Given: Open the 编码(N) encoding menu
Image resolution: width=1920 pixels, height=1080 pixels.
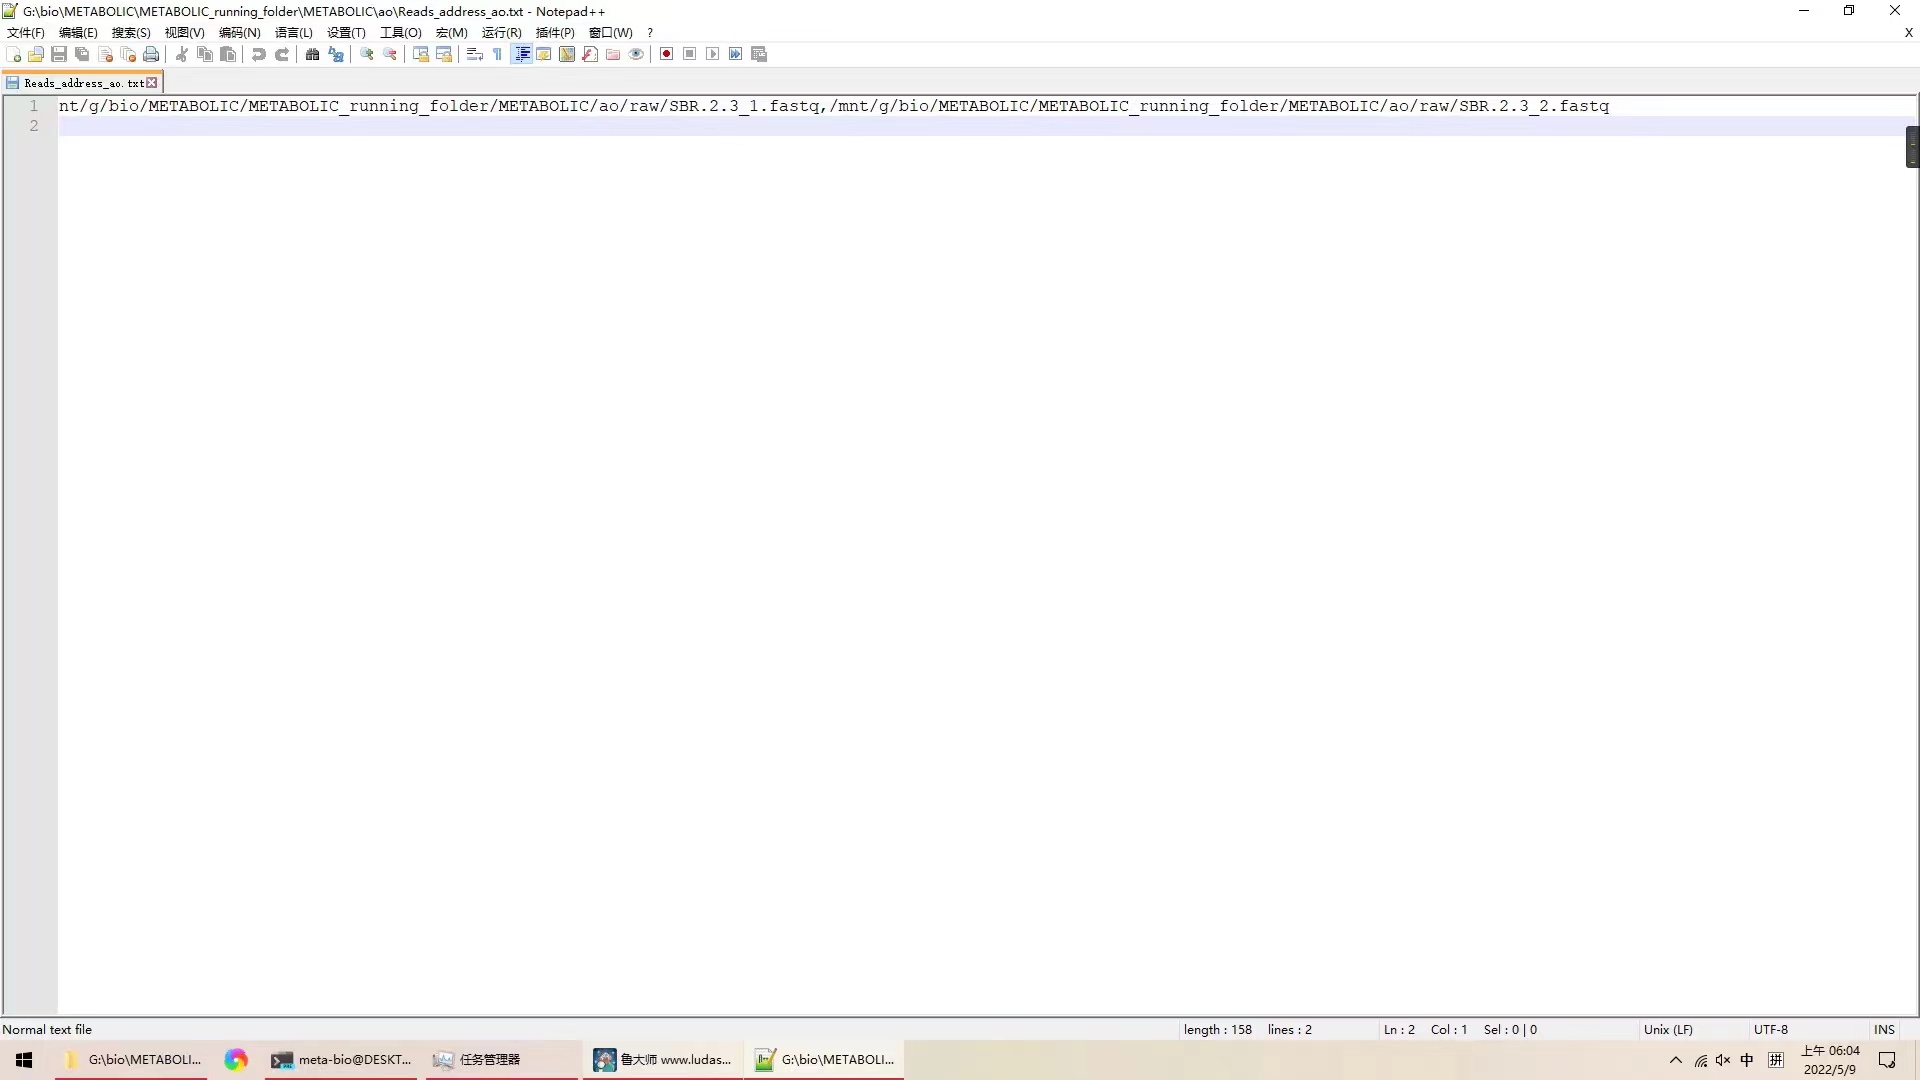Looking at the screenshot, I should pyautogui.click(x=239, y=32).
